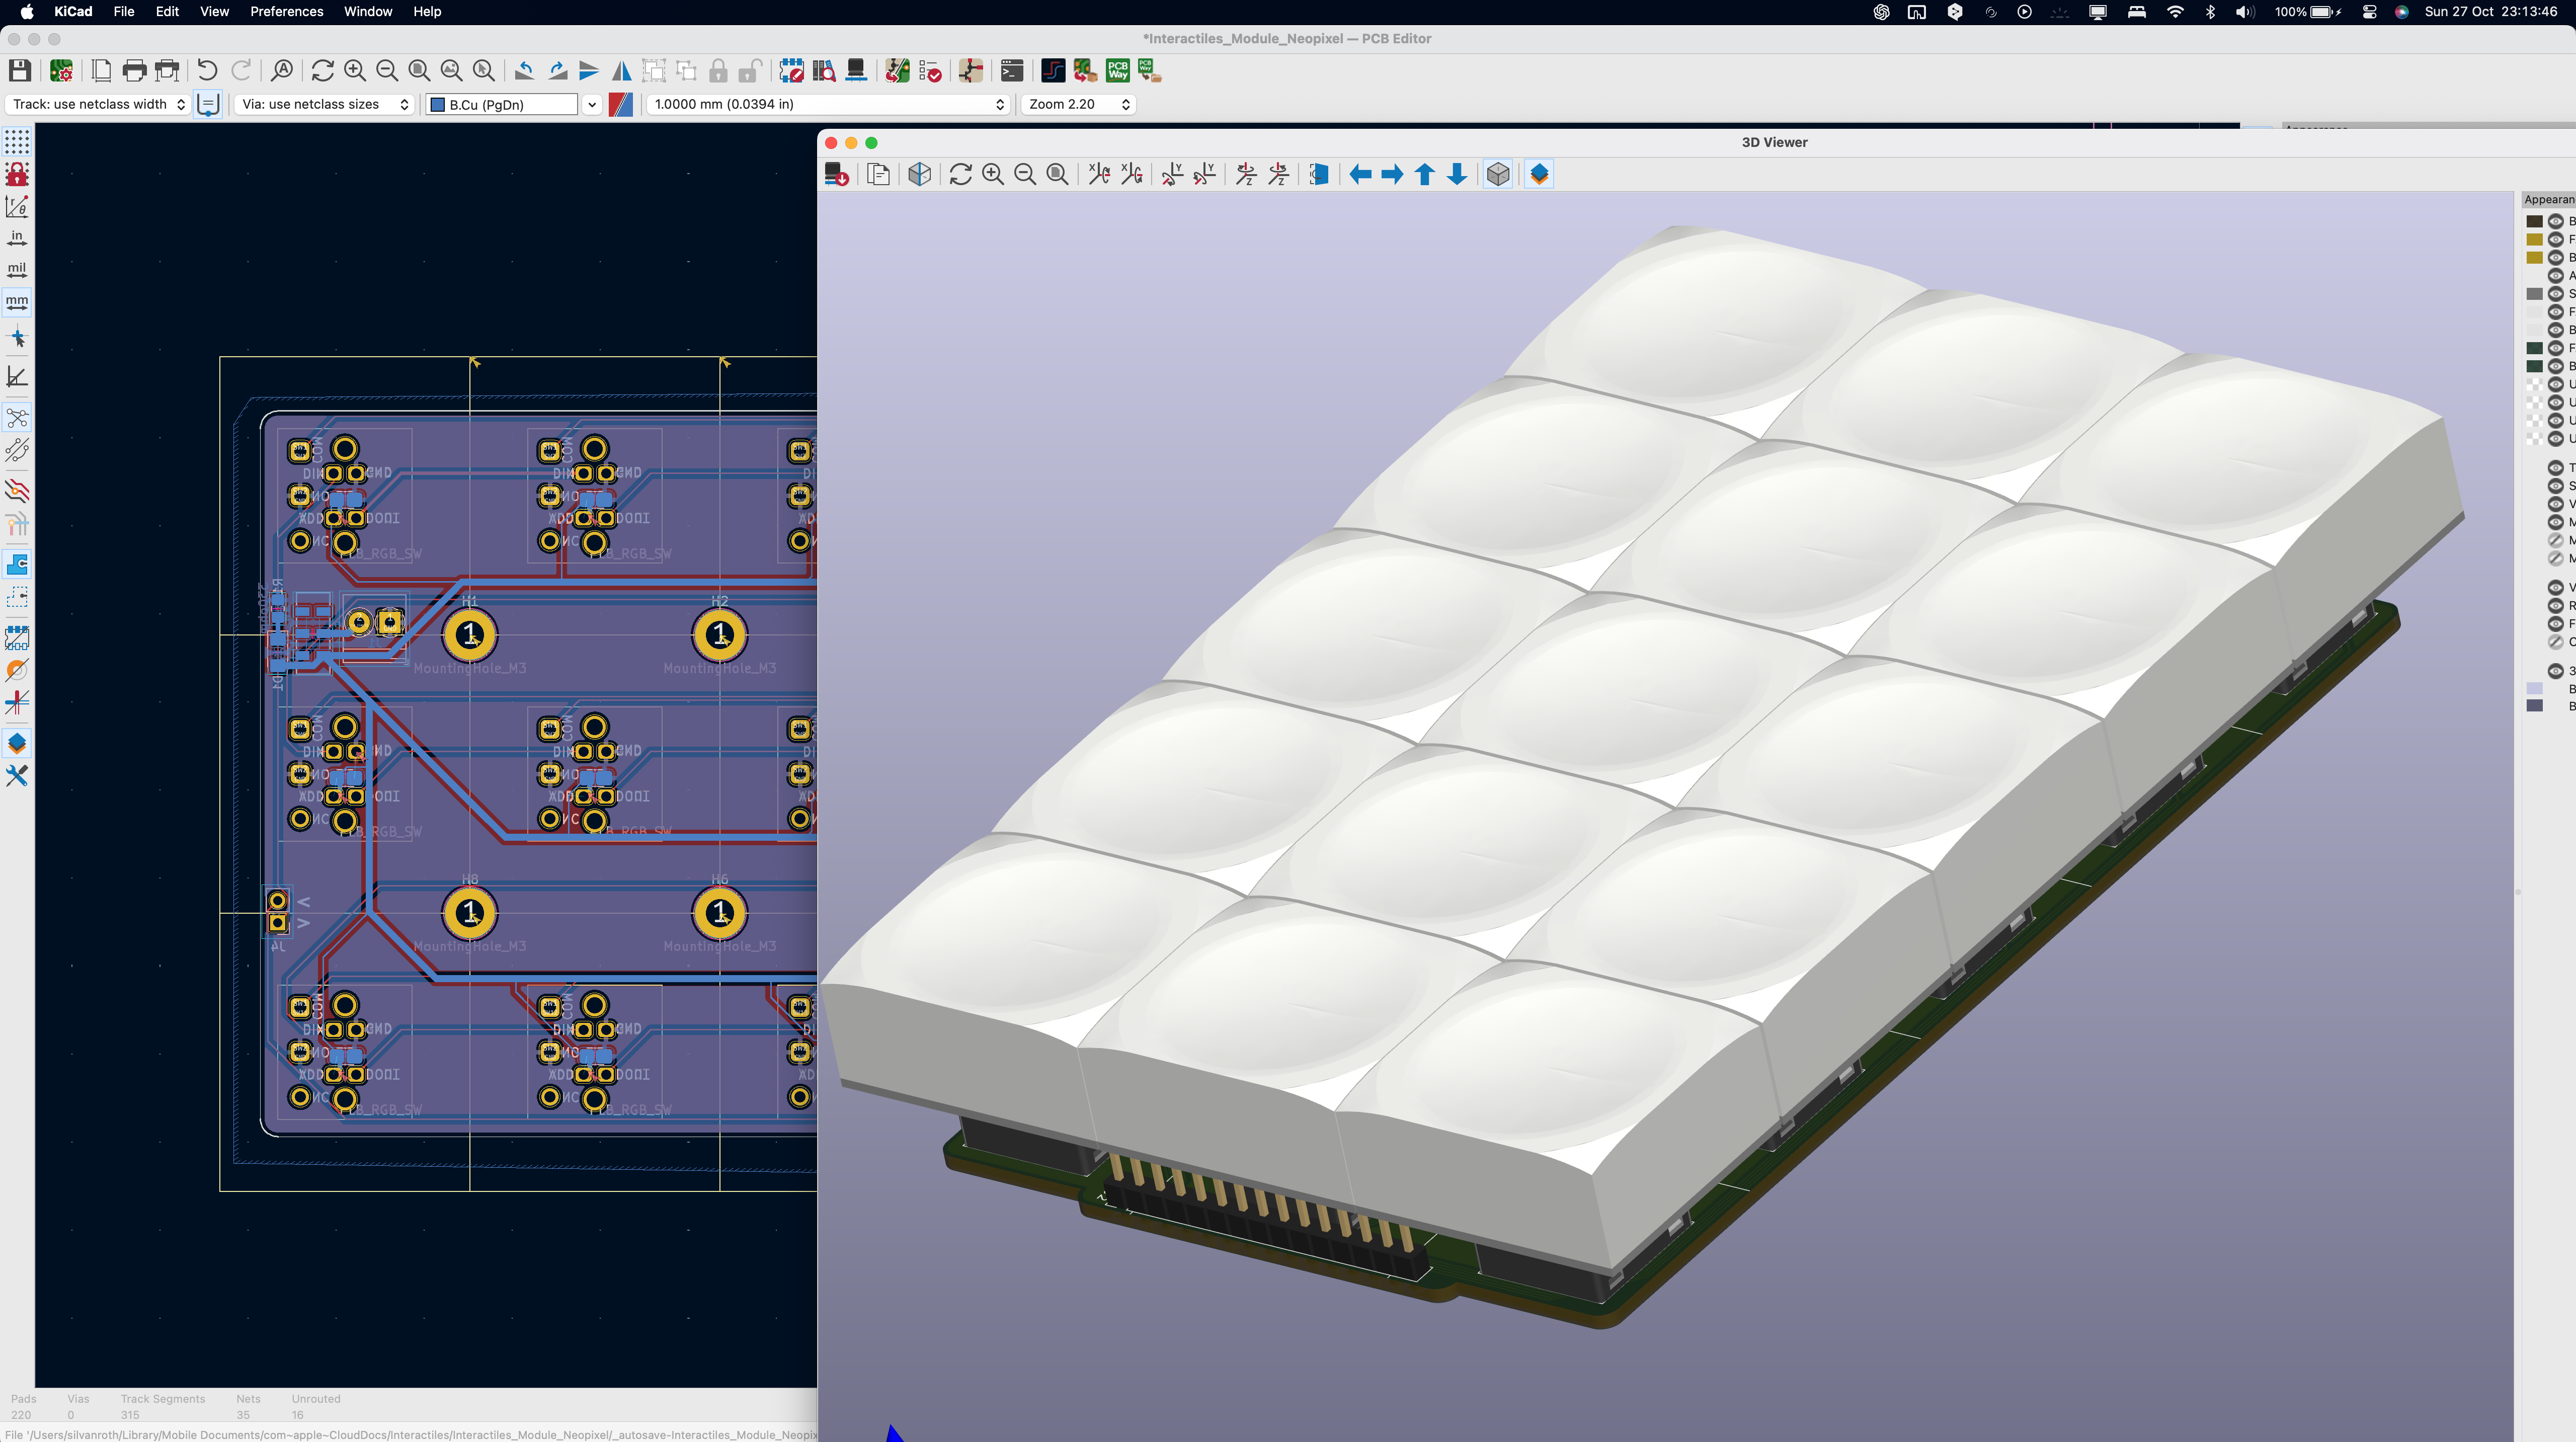This screenshot has width=2576, height=1442.
Task: Open the Bluetooth menu bar icon
Action: click(2211, 11)
